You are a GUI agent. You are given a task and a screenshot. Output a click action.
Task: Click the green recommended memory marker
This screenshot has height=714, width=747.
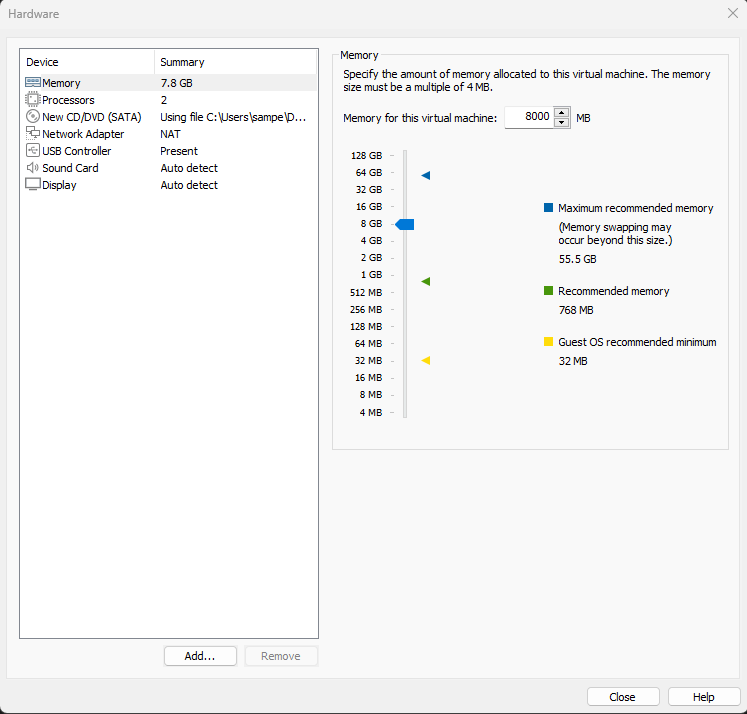coord(425,282)
